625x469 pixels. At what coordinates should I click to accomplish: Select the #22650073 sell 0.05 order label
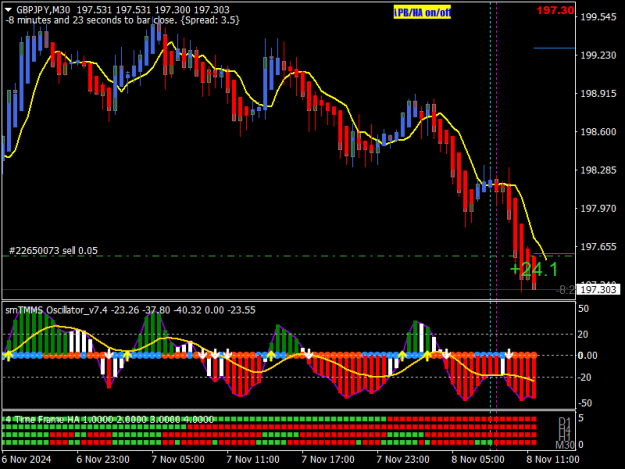53,251
